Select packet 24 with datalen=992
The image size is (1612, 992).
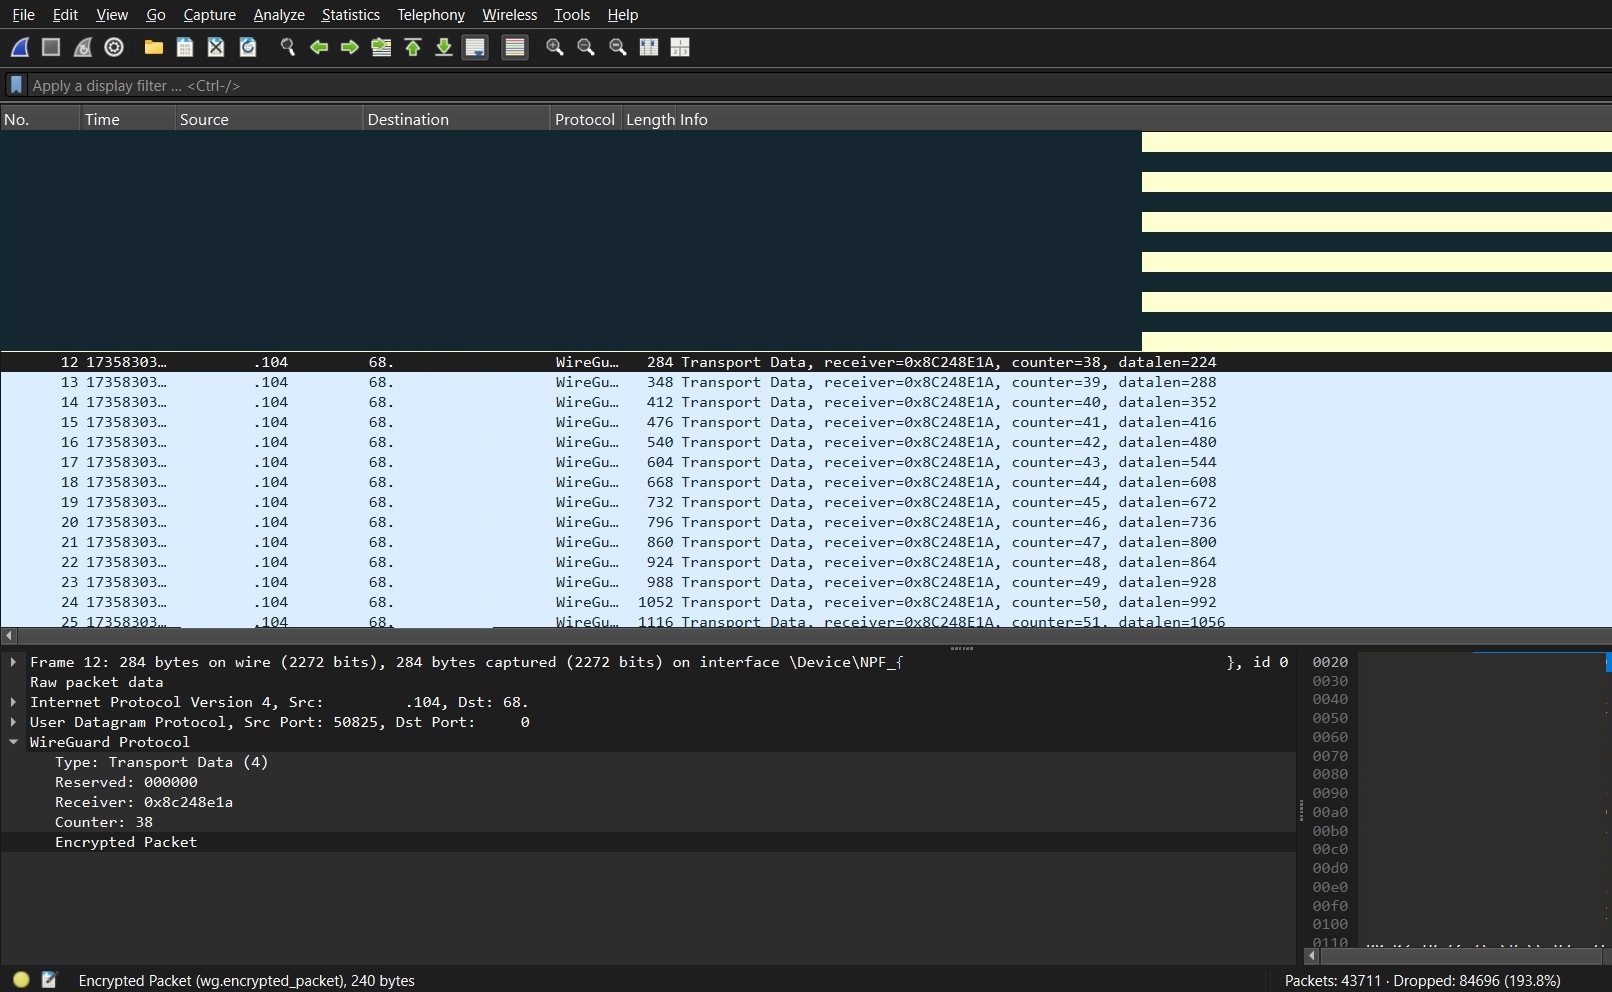806,602
